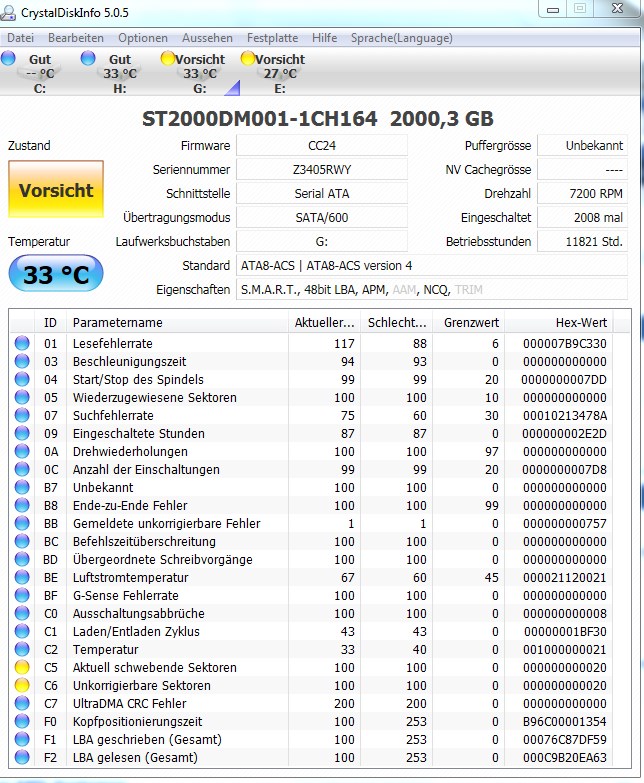Click the status icon for LBA geschrieben (Gesamt)

(22, 739)
